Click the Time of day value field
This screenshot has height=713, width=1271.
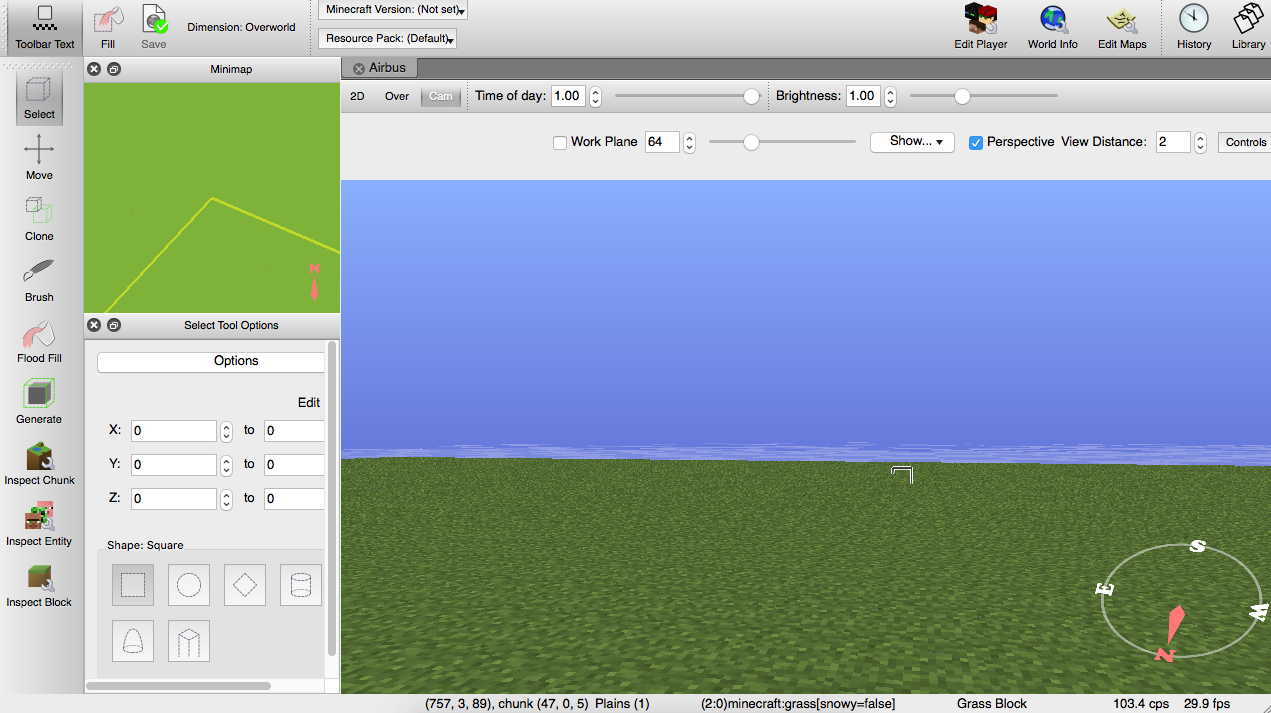(x=568, y=96)
